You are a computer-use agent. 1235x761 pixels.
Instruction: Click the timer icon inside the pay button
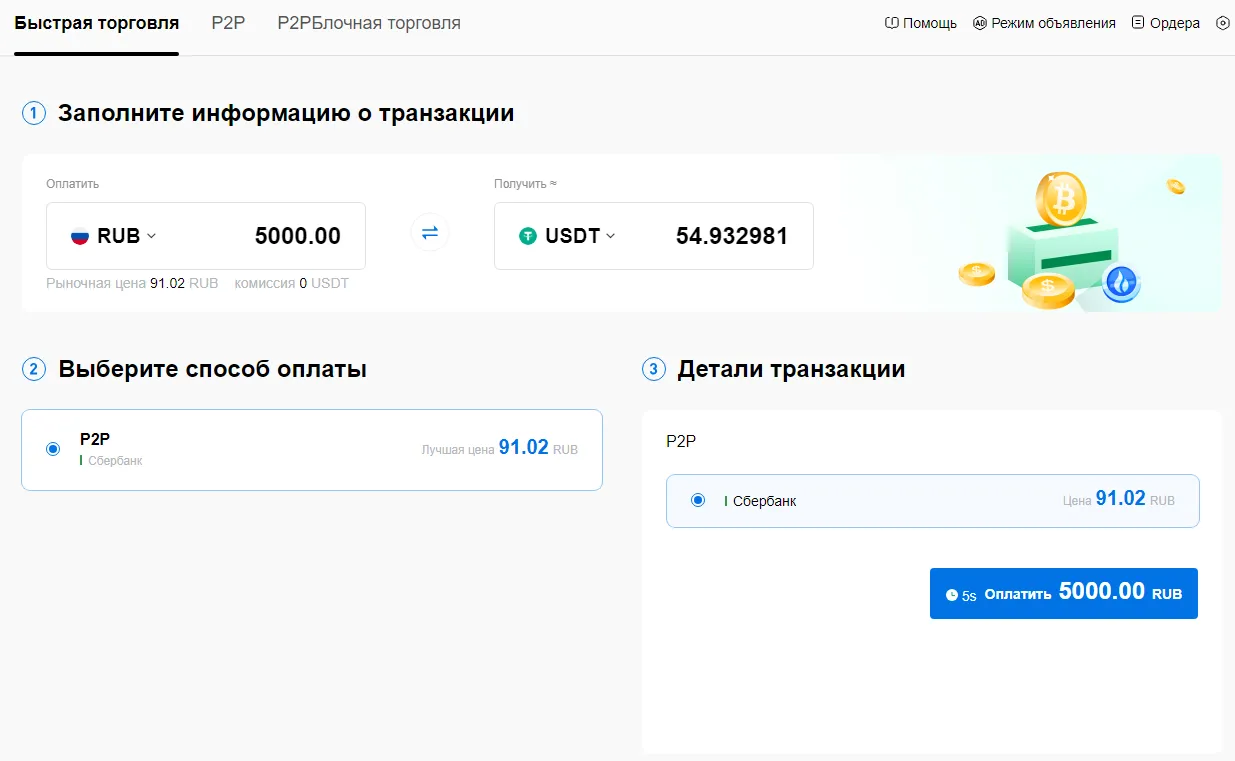click(951, 593)
